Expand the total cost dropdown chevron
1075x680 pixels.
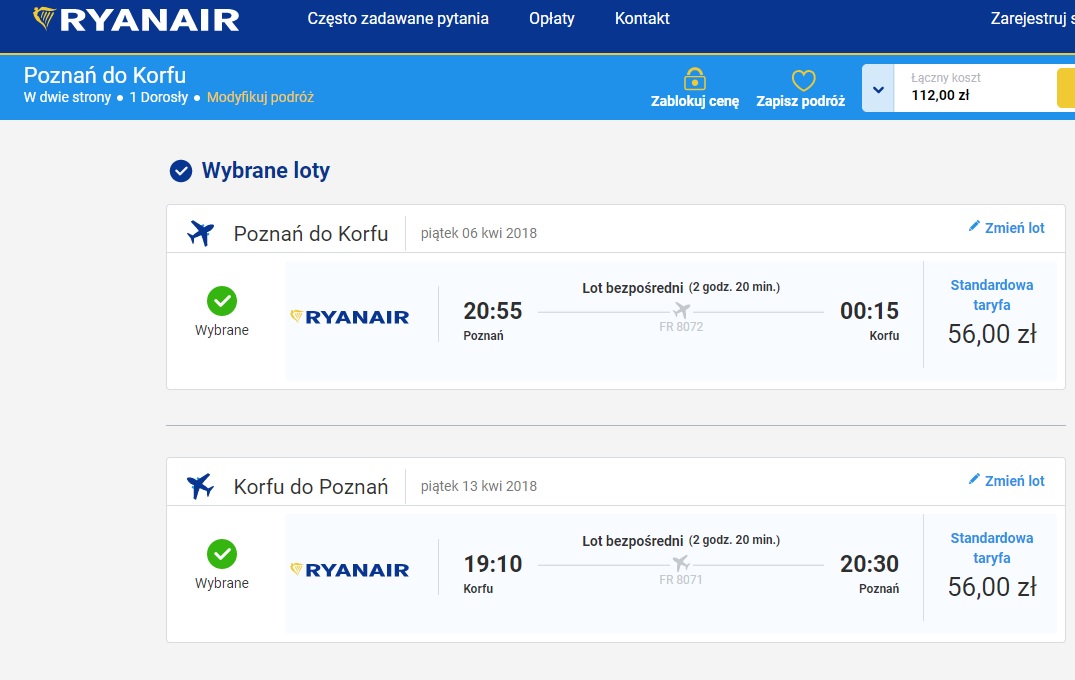point(878,88)
